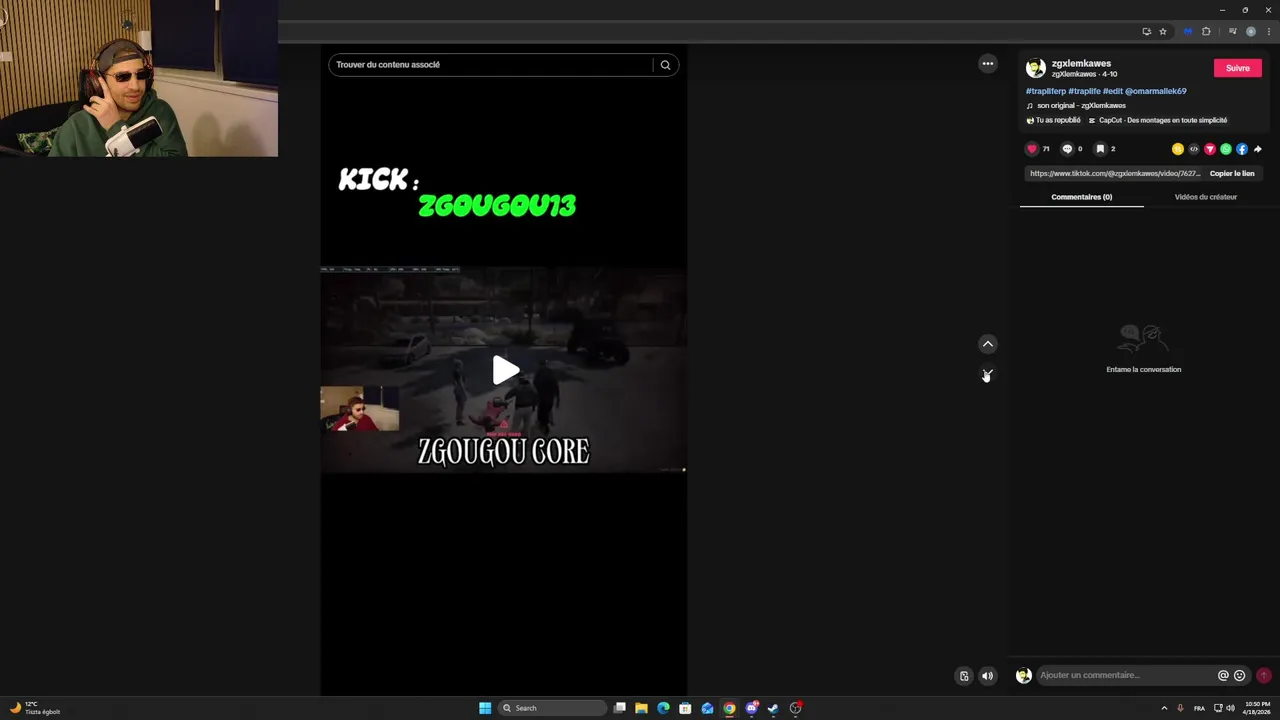Post comment with the pink arrow button
The image size is (1280, 720).
1264,675
